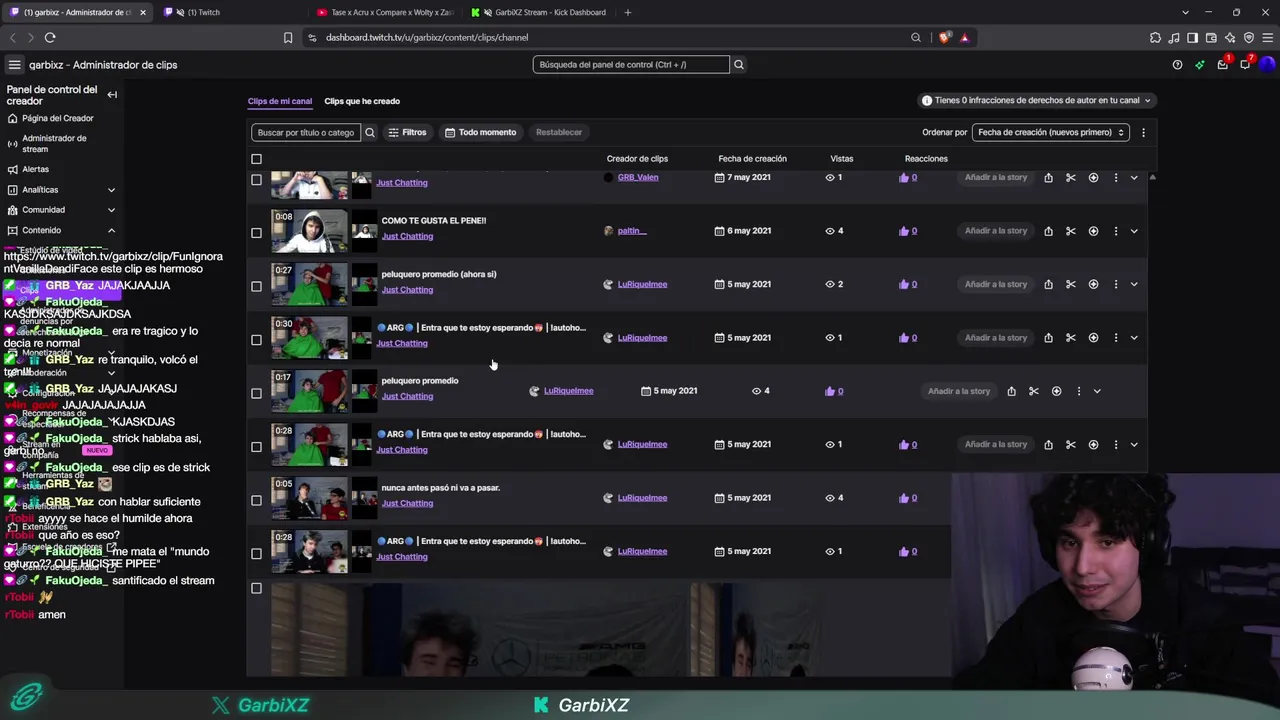Edit peluquero promedio (ahora si) clip with scissors

(1070, 284)
